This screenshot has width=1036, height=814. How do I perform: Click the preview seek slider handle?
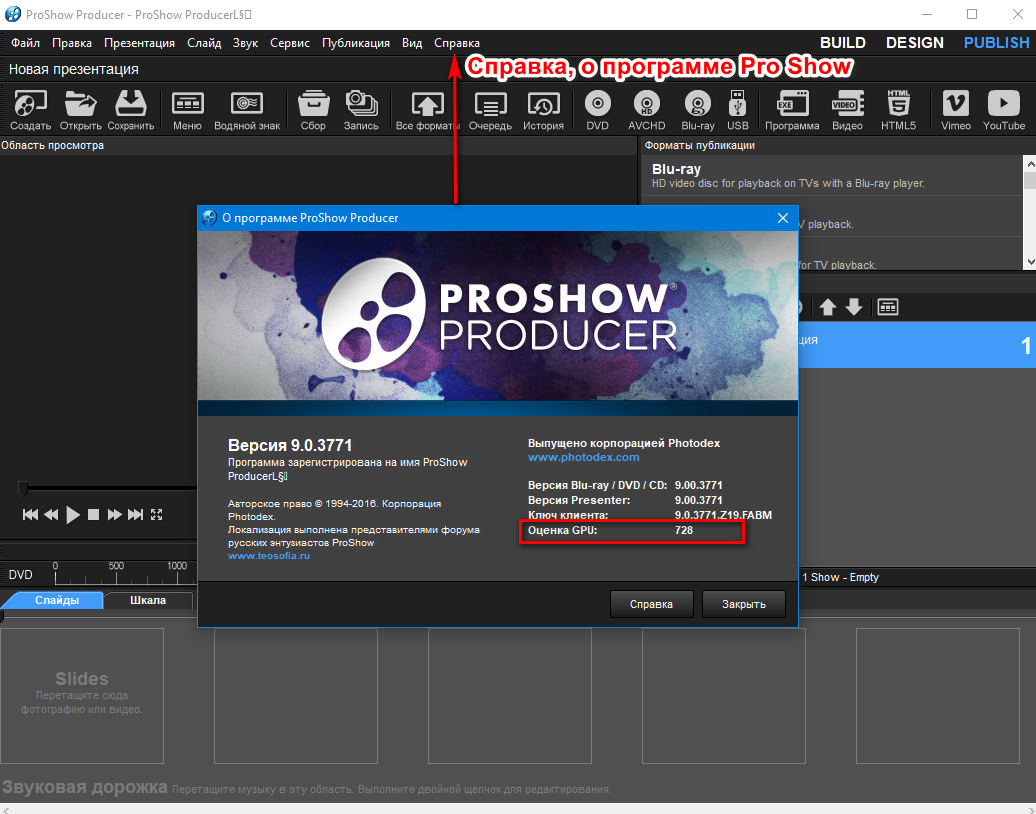(23, 488)
